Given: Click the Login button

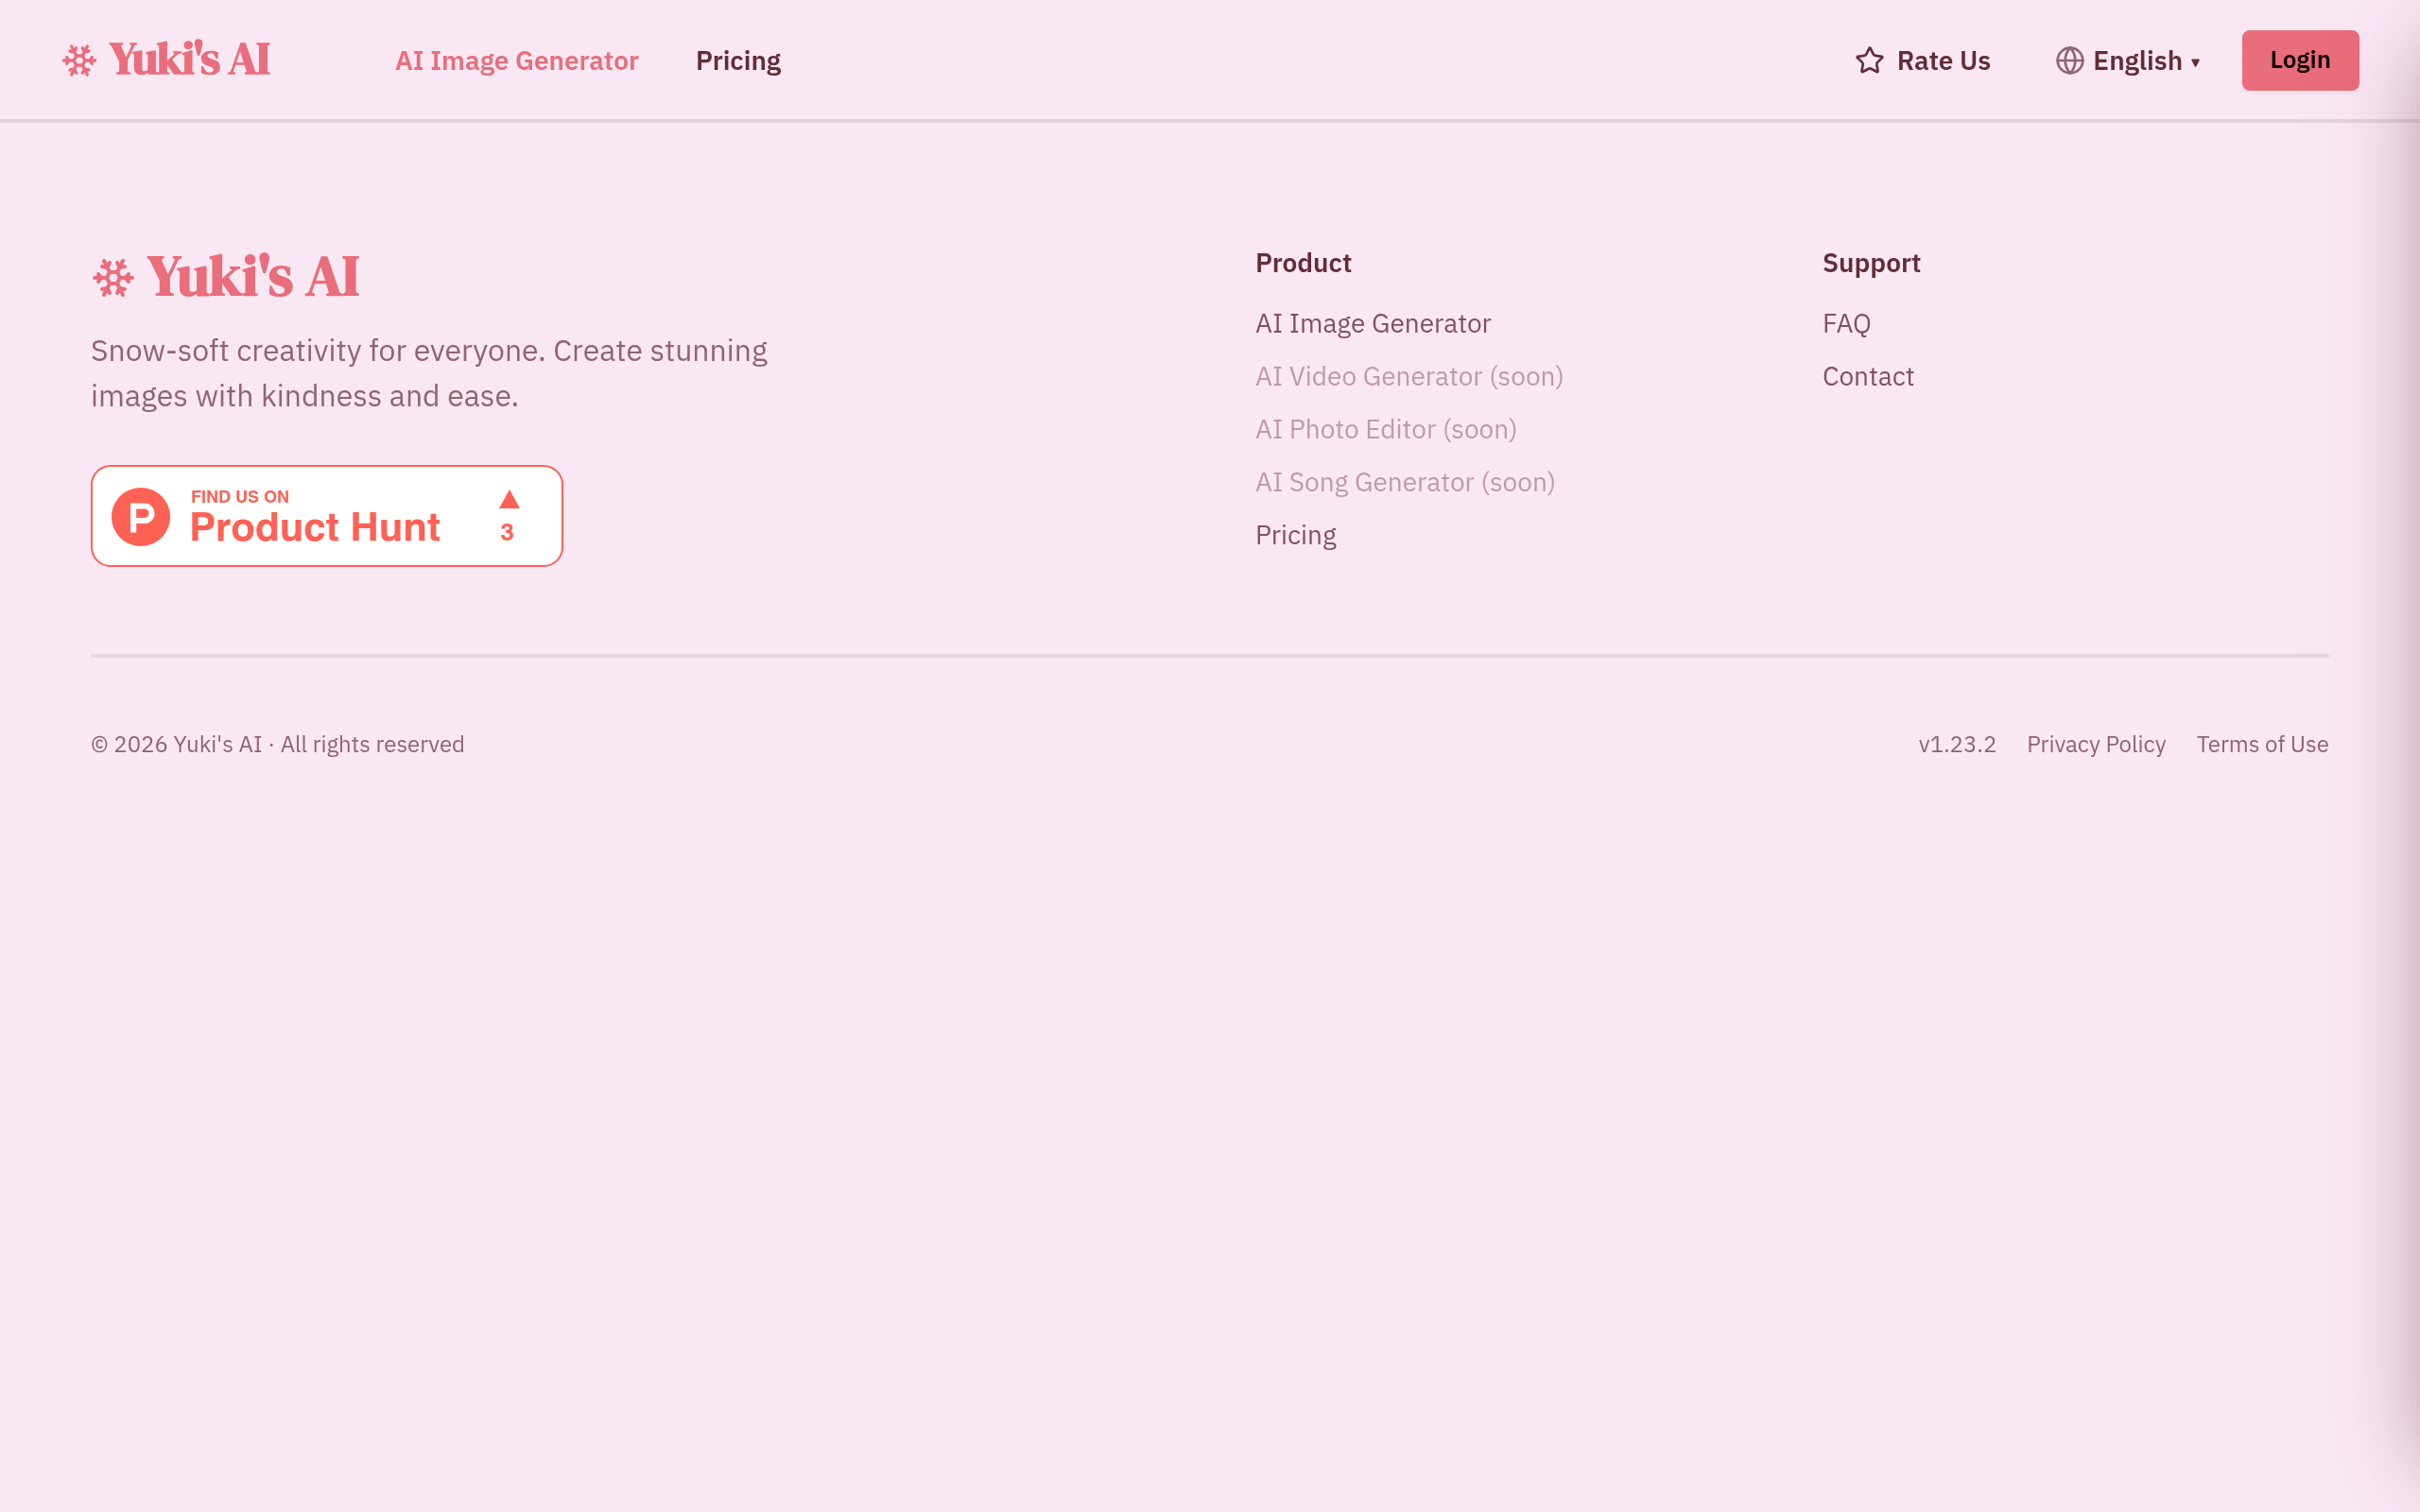Looking at the screenshot, I should point(2300,60).
